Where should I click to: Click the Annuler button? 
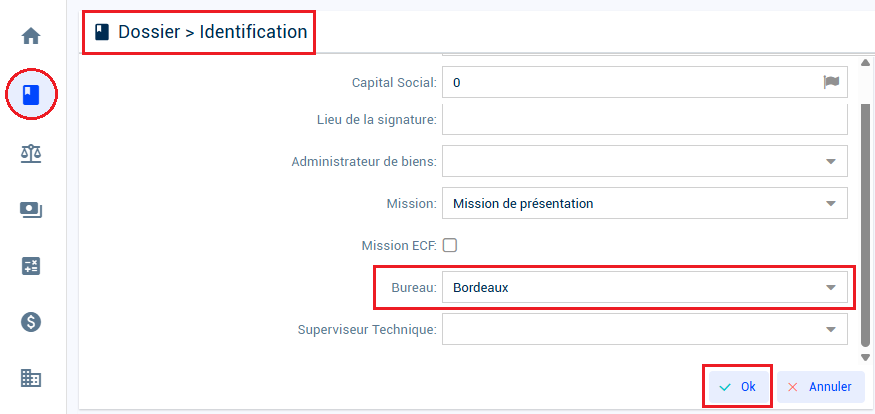[x=821, y=387]
